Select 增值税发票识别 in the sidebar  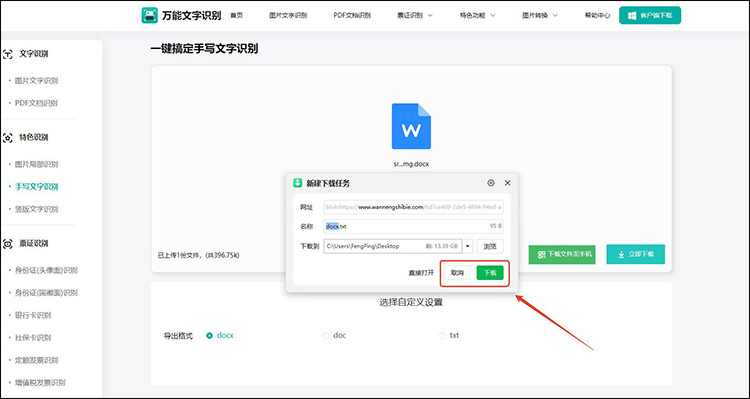[40, 383]
